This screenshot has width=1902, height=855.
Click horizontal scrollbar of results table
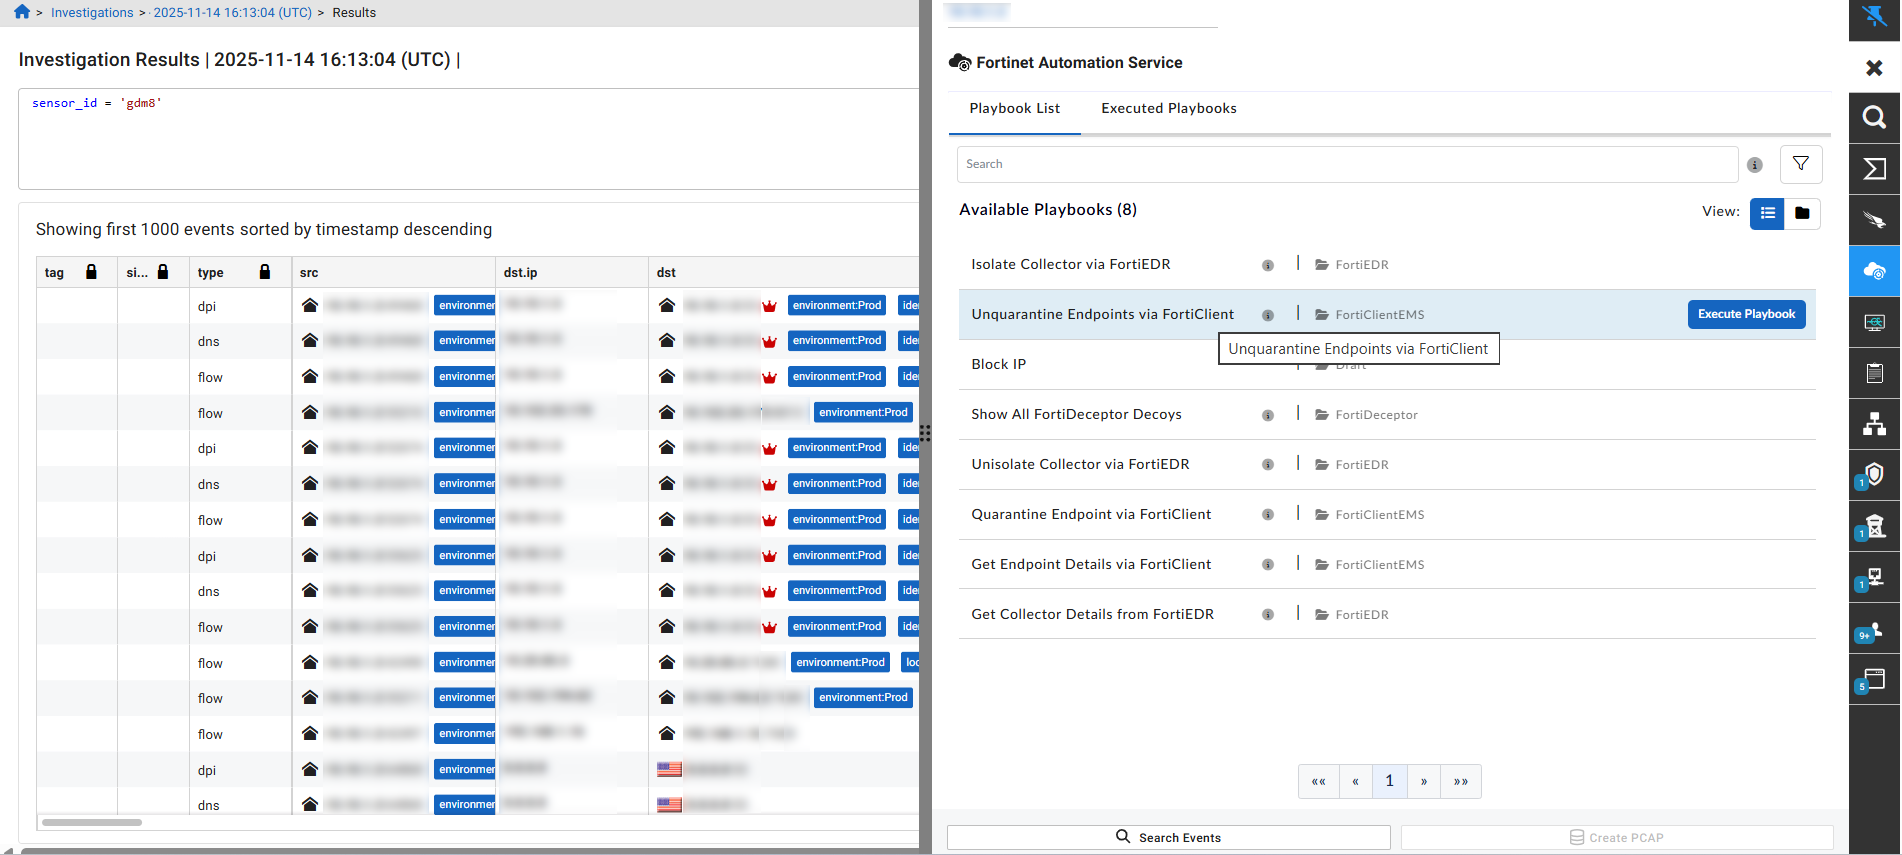click(x=92, y=823)
